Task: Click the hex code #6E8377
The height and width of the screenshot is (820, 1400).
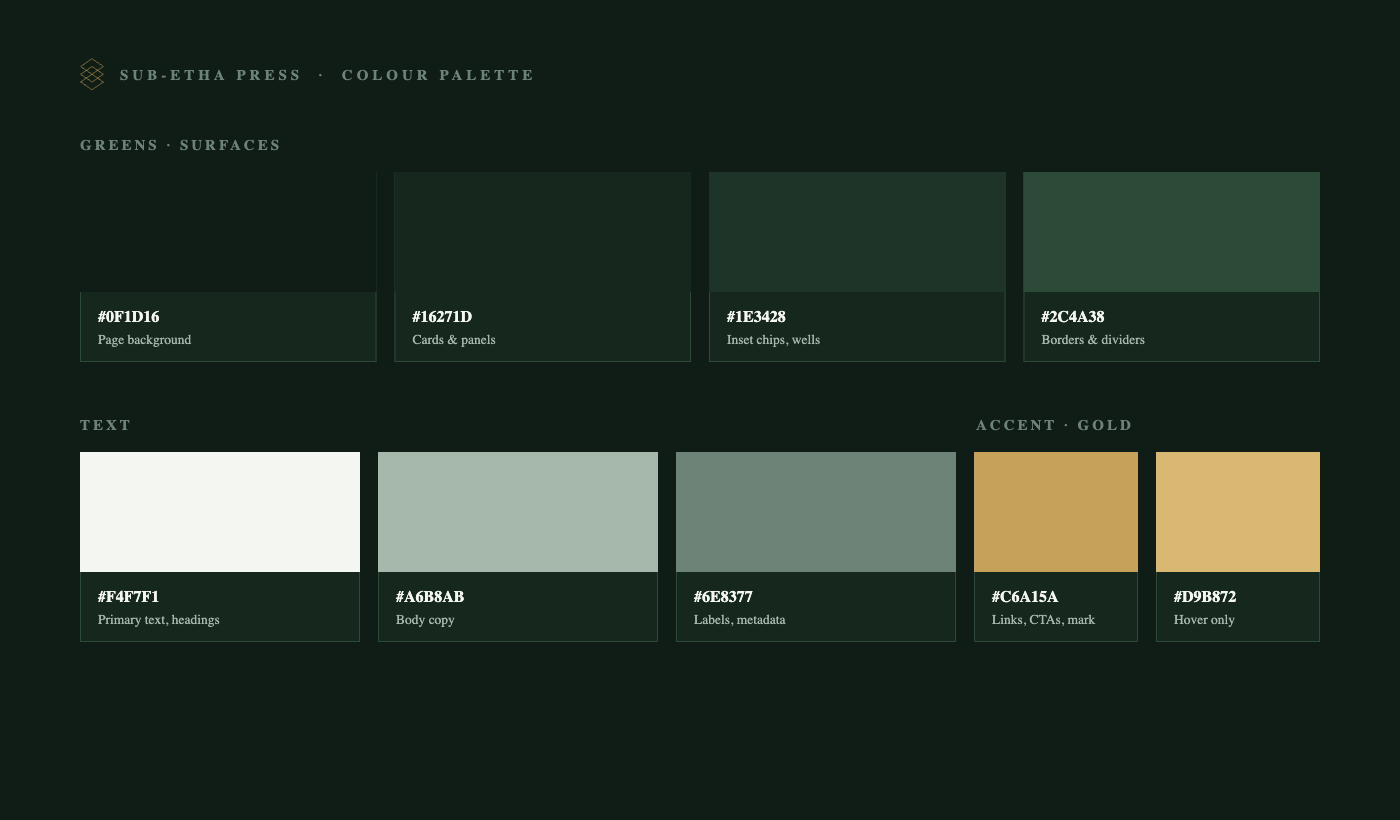Action: (x=723, y=597)
